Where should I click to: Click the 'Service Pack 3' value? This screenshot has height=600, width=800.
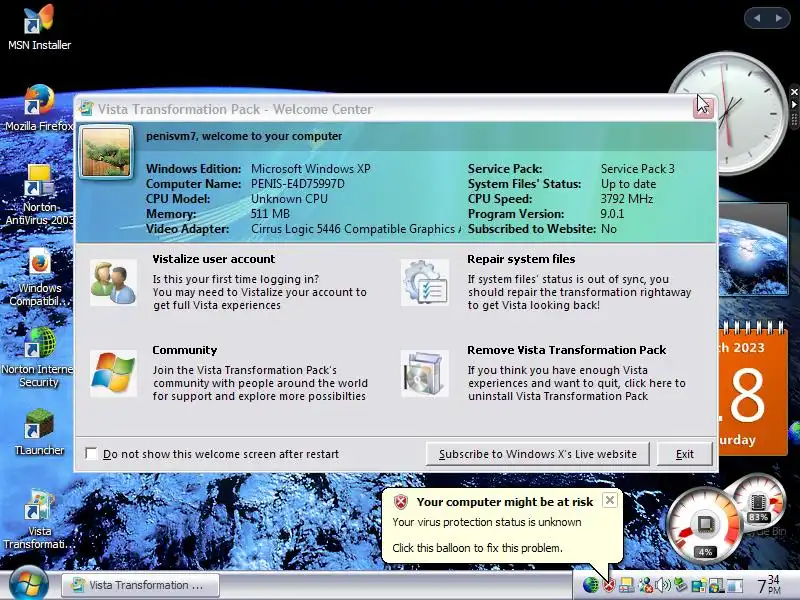pyautogui.click(x=637, y=169)
